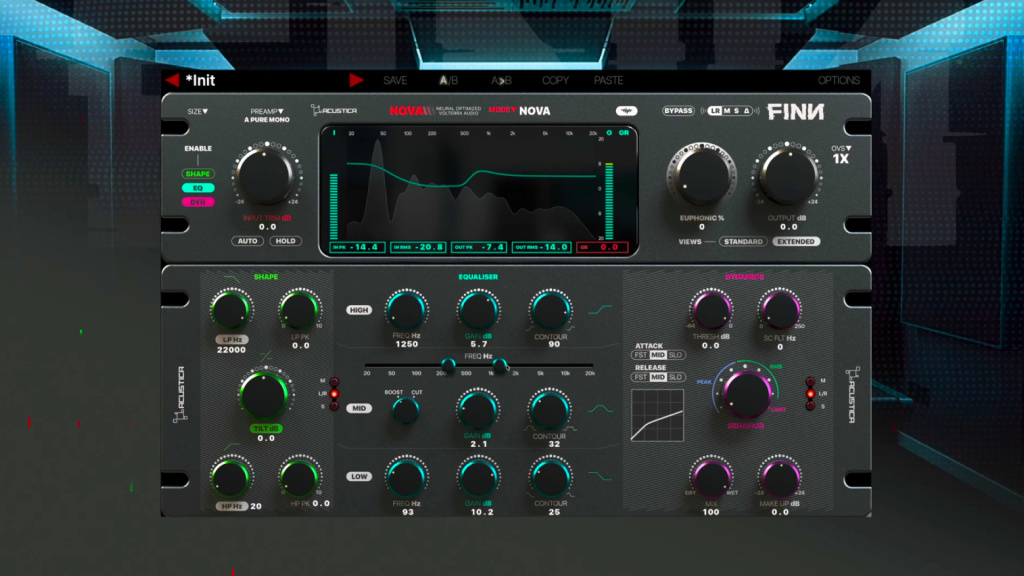The image size is (1024, 576).
Task: Click the high-pass filter curve icon
Action: (x=232, y=447)
